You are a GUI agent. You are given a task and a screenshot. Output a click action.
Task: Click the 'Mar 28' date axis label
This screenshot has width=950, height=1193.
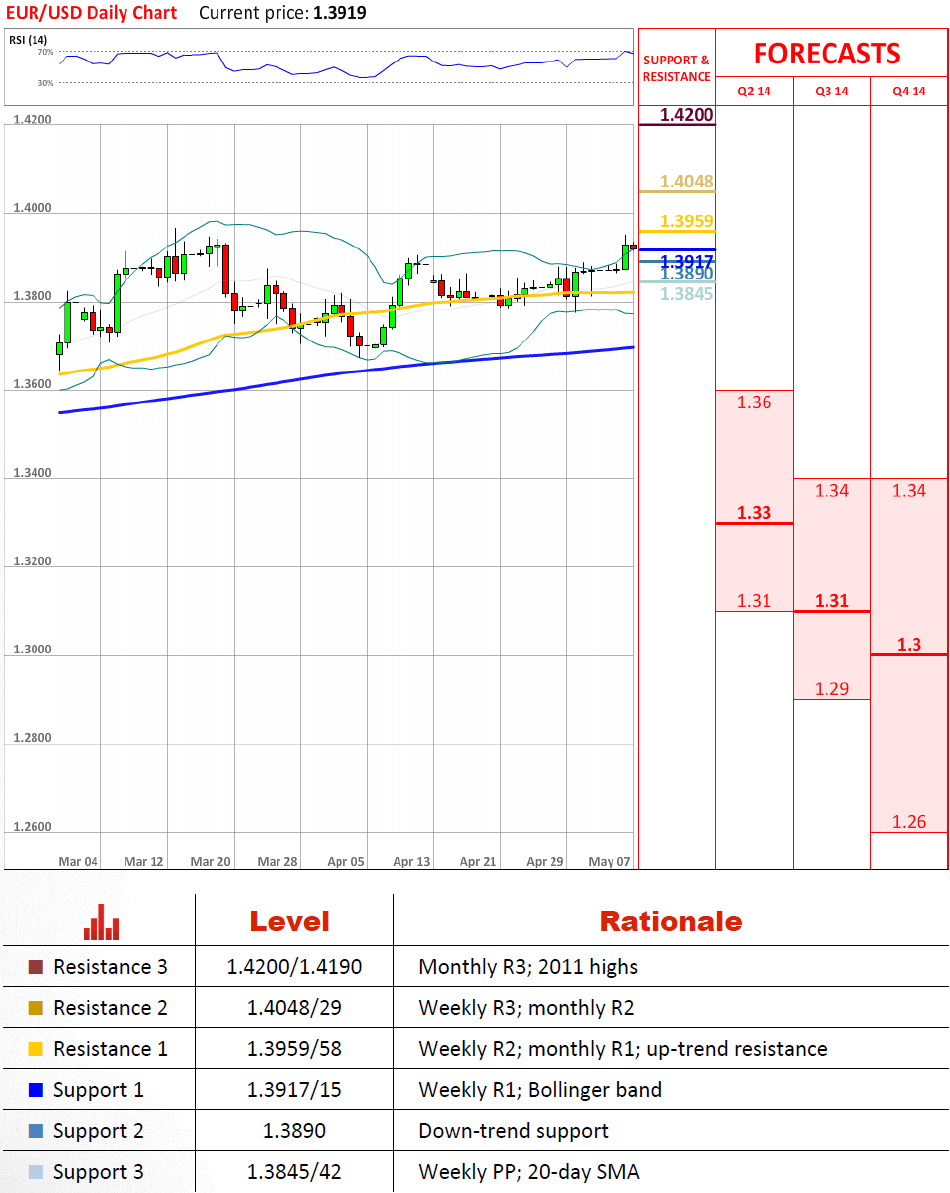[278, 861]
